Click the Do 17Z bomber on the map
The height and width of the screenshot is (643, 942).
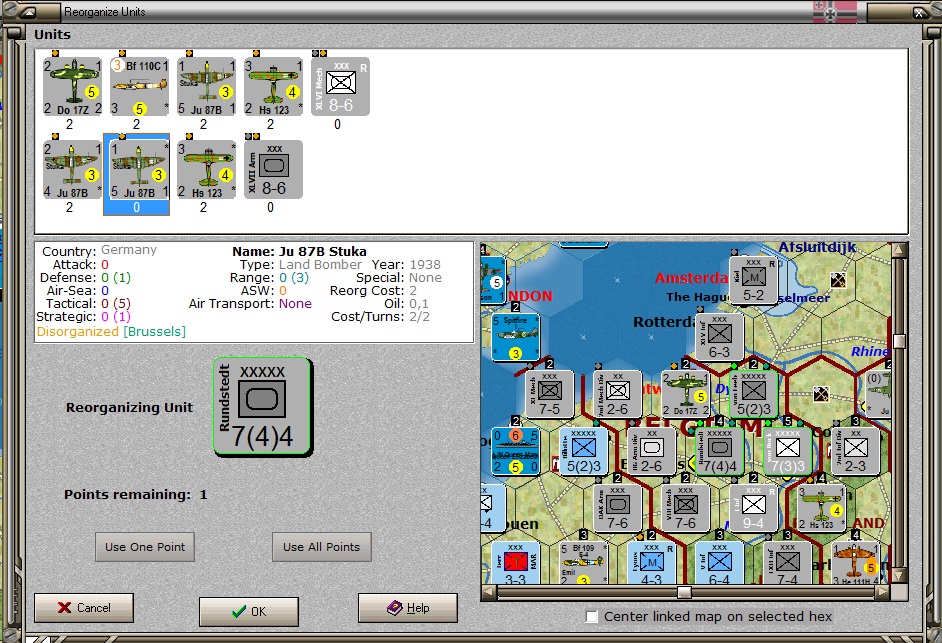coord(685,394)
